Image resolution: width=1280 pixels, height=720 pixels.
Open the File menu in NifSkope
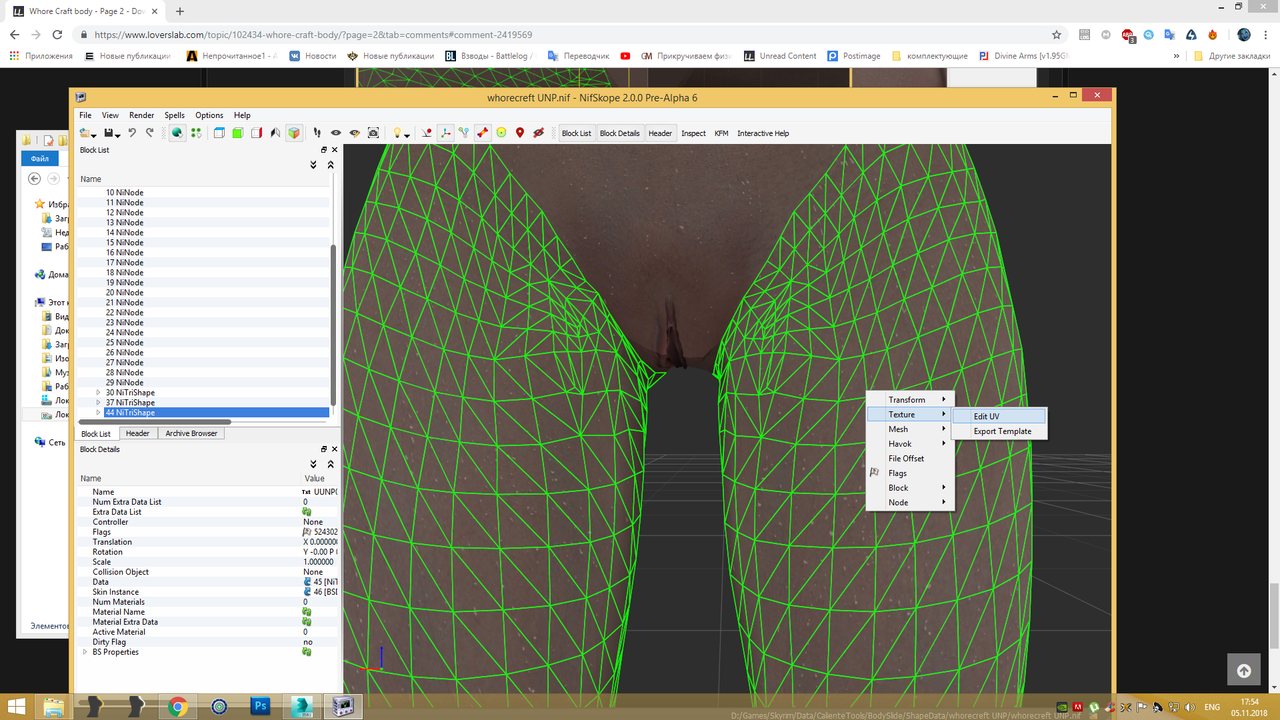tap(85, 115)
